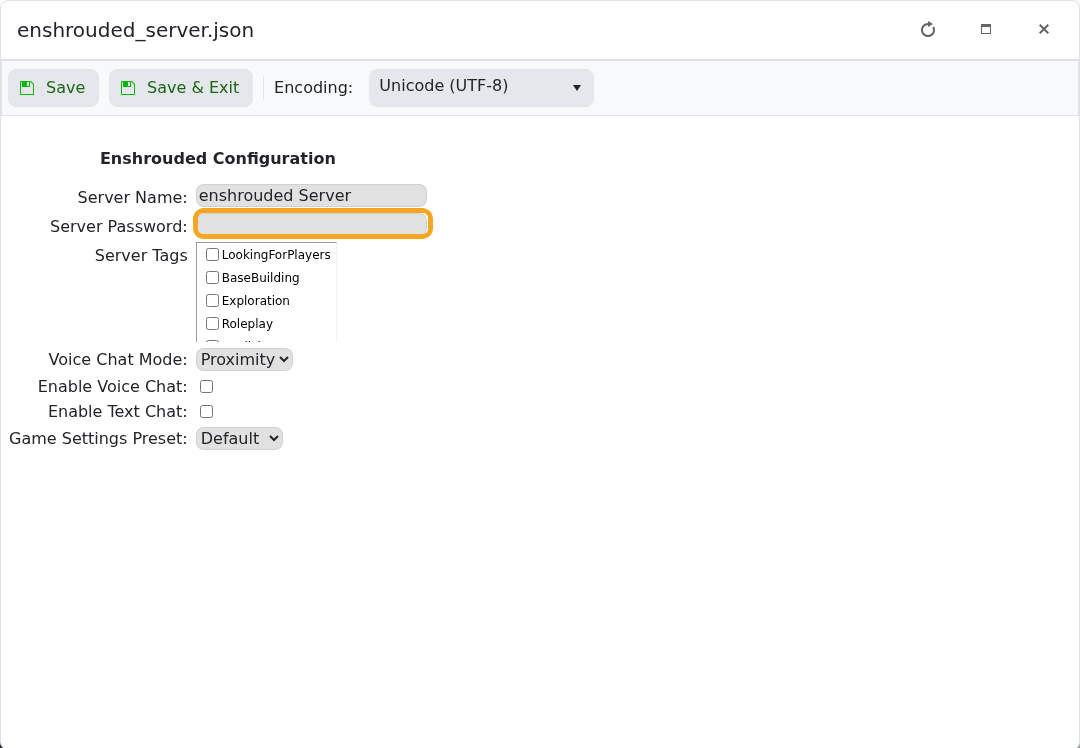Check the BaseBuilding tag
1080x748 pixels.
click(x=212, y=278)
